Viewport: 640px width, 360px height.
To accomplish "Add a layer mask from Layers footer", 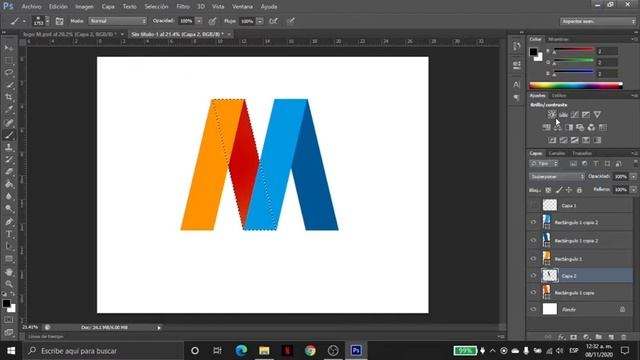I will [x=573, y=337].
